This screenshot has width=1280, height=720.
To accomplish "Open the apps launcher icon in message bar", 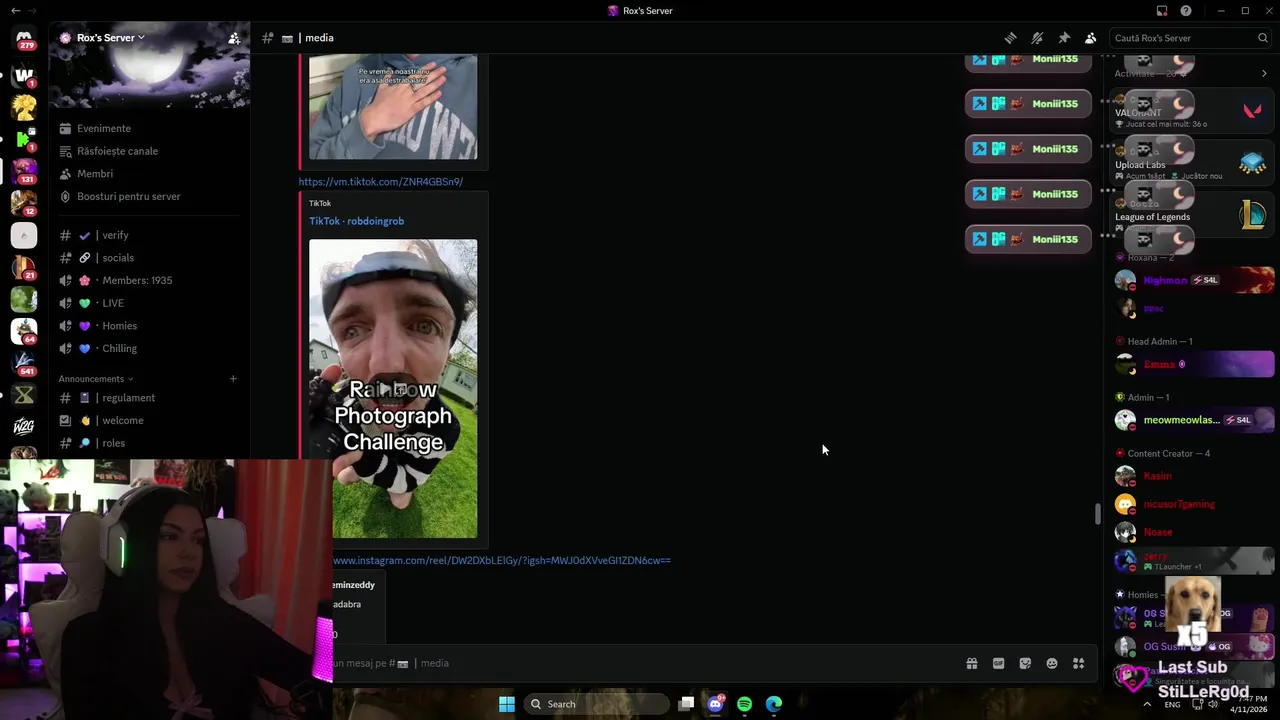I will click(x=1078, y=663).
